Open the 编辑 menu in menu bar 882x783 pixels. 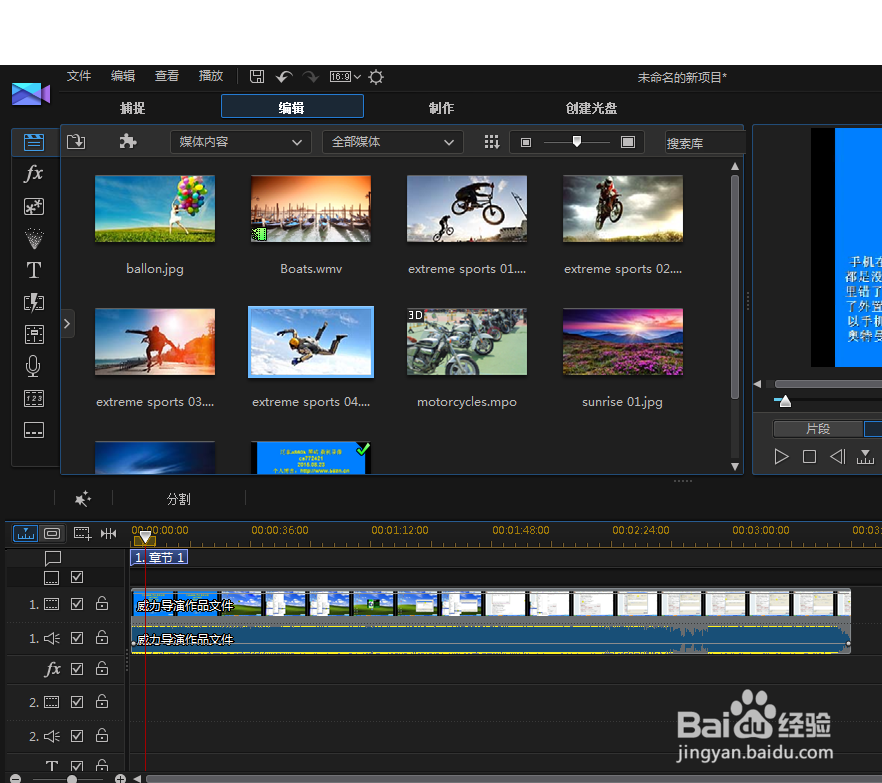click(123, 76)
